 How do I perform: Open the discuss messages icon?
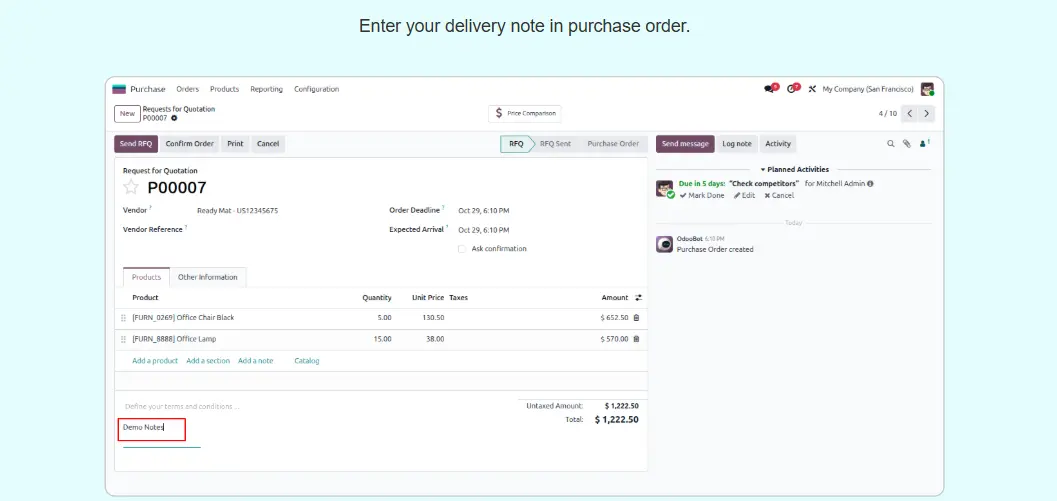coord(770,89)
